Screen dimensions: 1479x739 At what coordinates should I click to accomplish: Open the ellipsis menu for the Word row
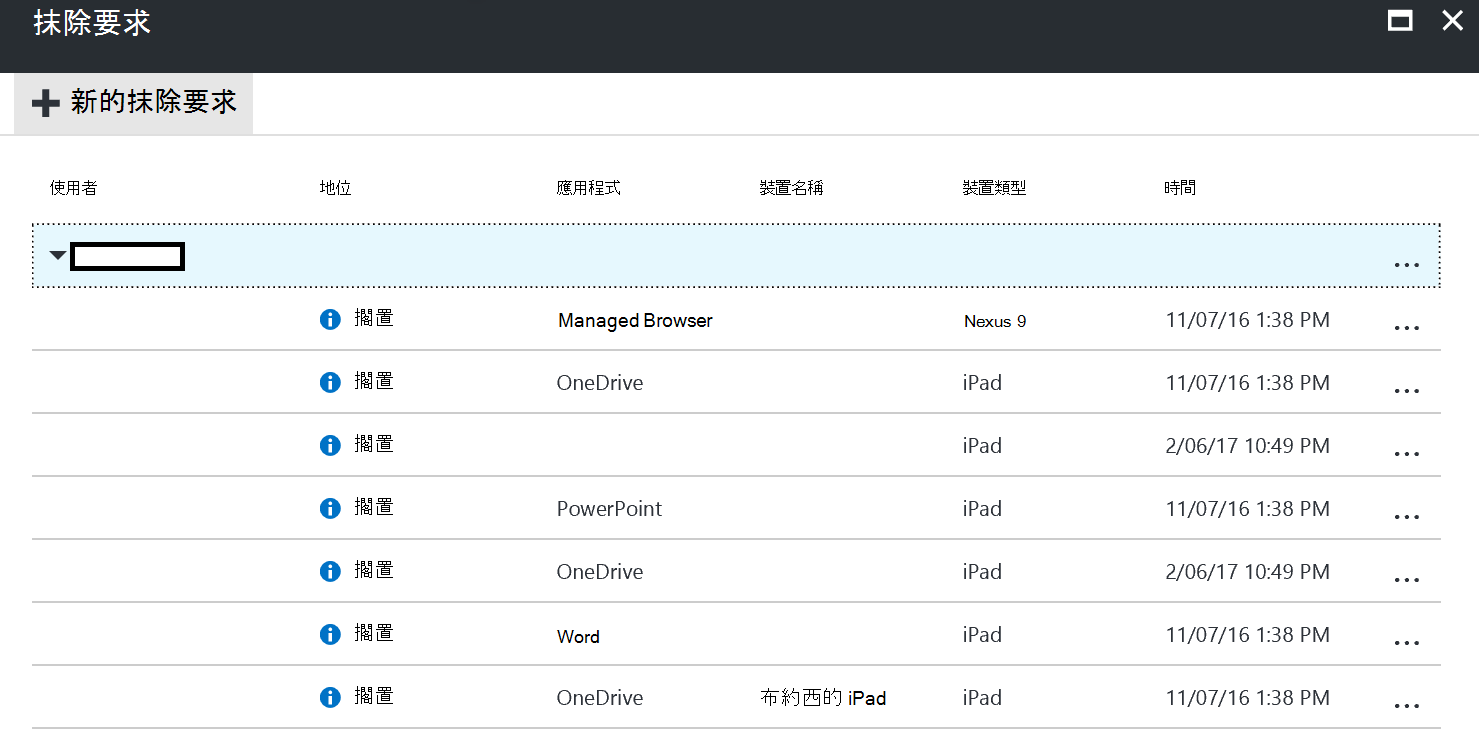1406,643
